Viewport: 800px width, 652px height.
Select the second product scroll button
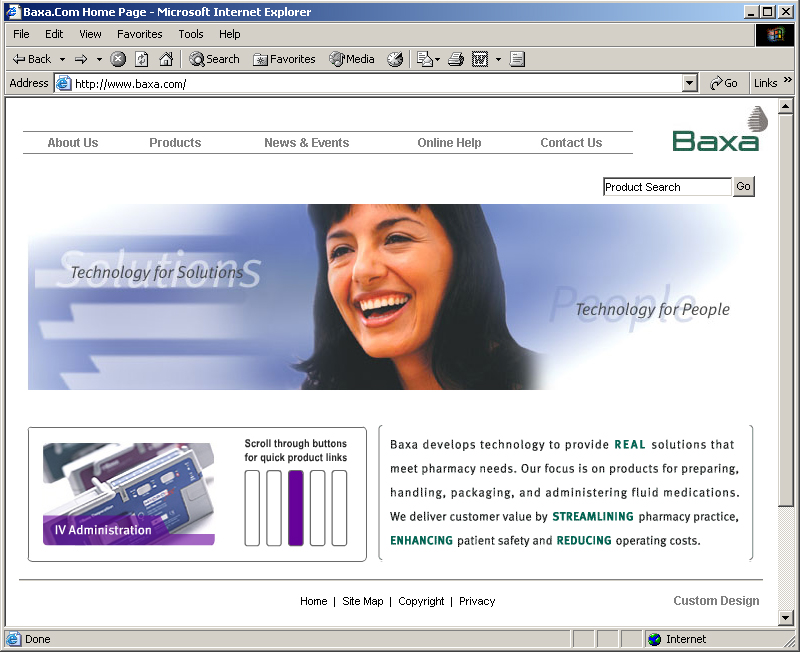pos(274,508)
